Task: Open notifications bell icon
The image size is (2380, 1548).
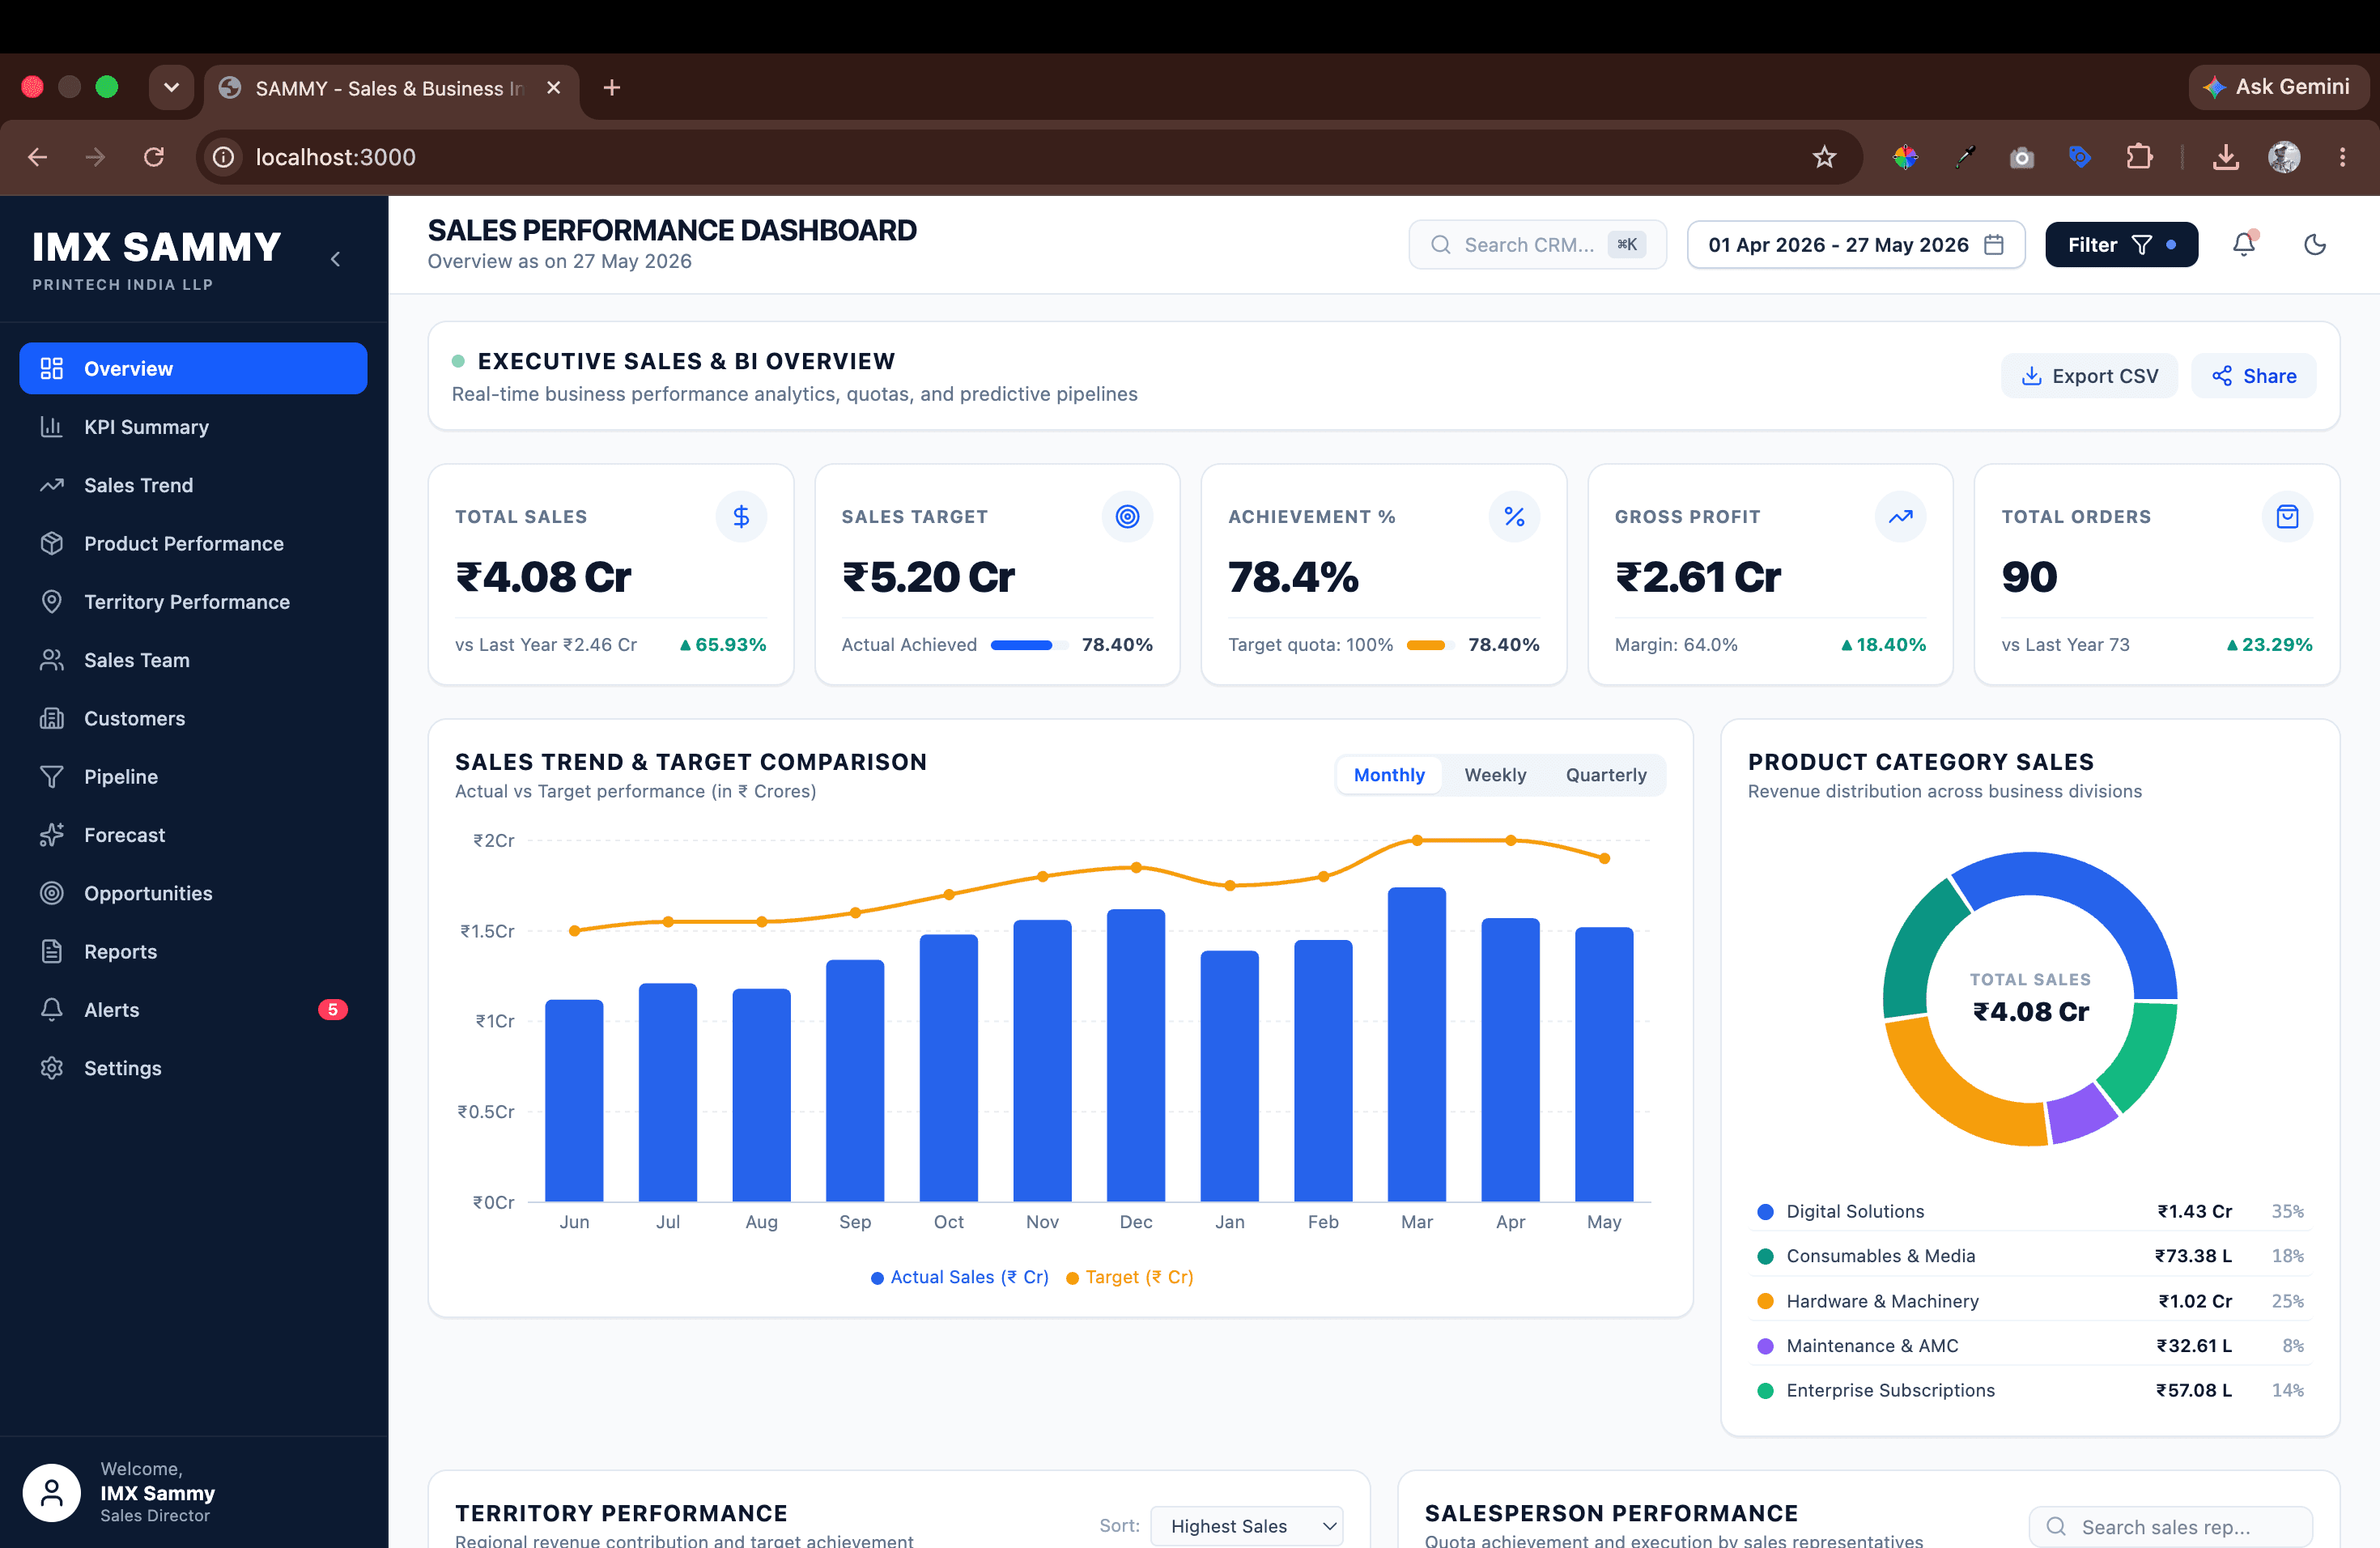Action: tap(2244, 245)
